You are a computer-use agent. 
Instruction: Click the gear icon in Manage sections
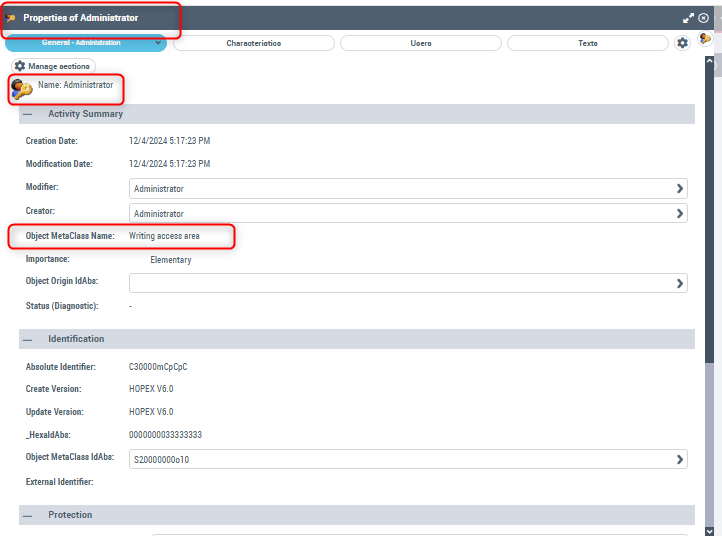[20, 66]
